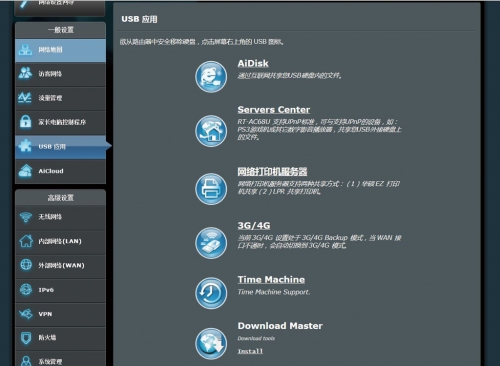The width and height of the screenshot is (500, 366).
Task: Click the 'USB 应用' page title
Action: point(139,19)
